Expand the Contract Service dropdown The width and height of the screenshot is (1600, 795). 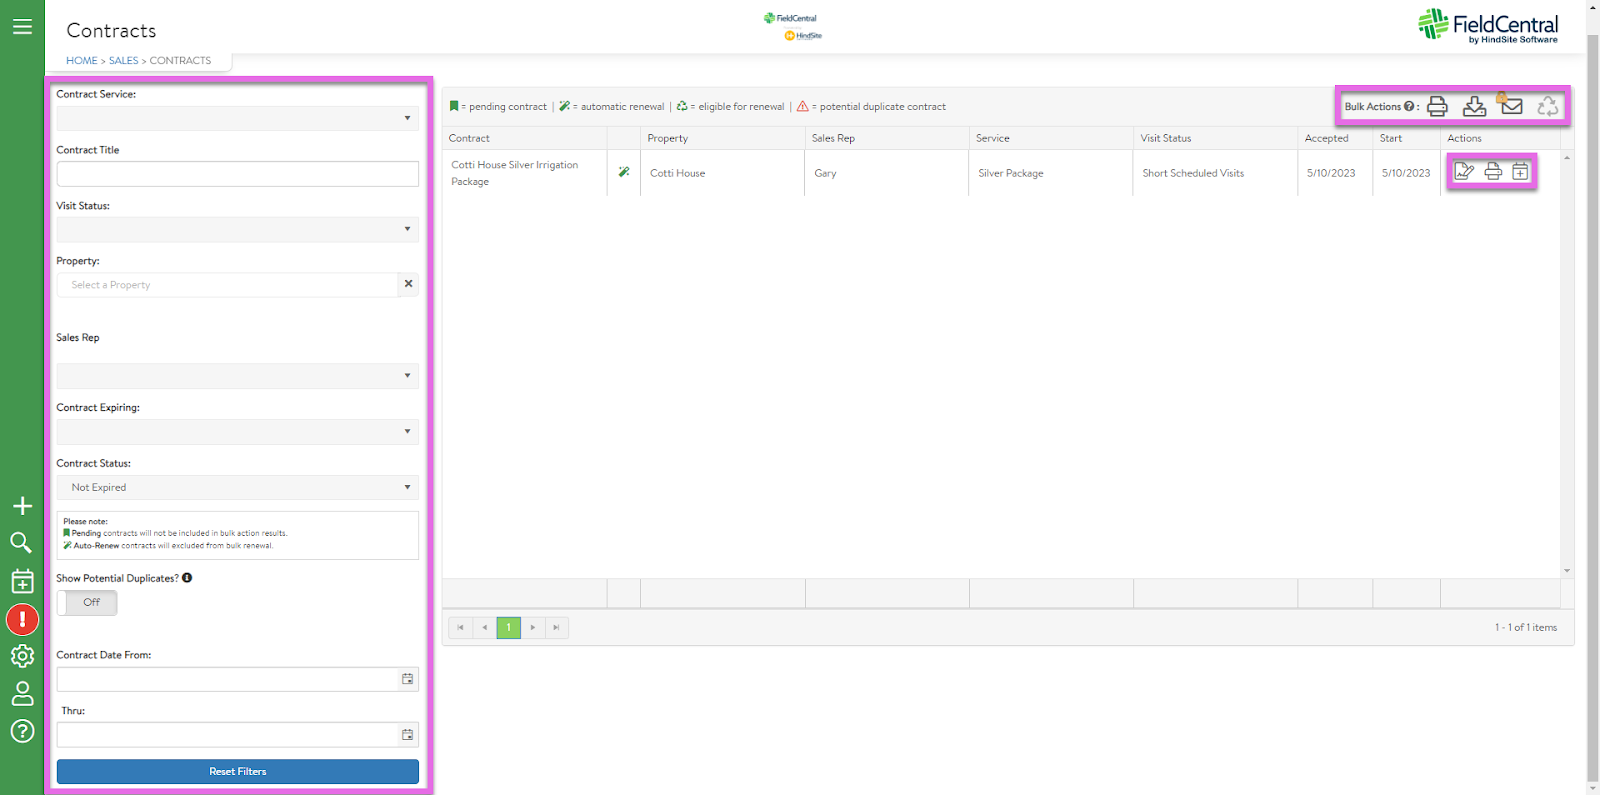[x=238, y=118]
